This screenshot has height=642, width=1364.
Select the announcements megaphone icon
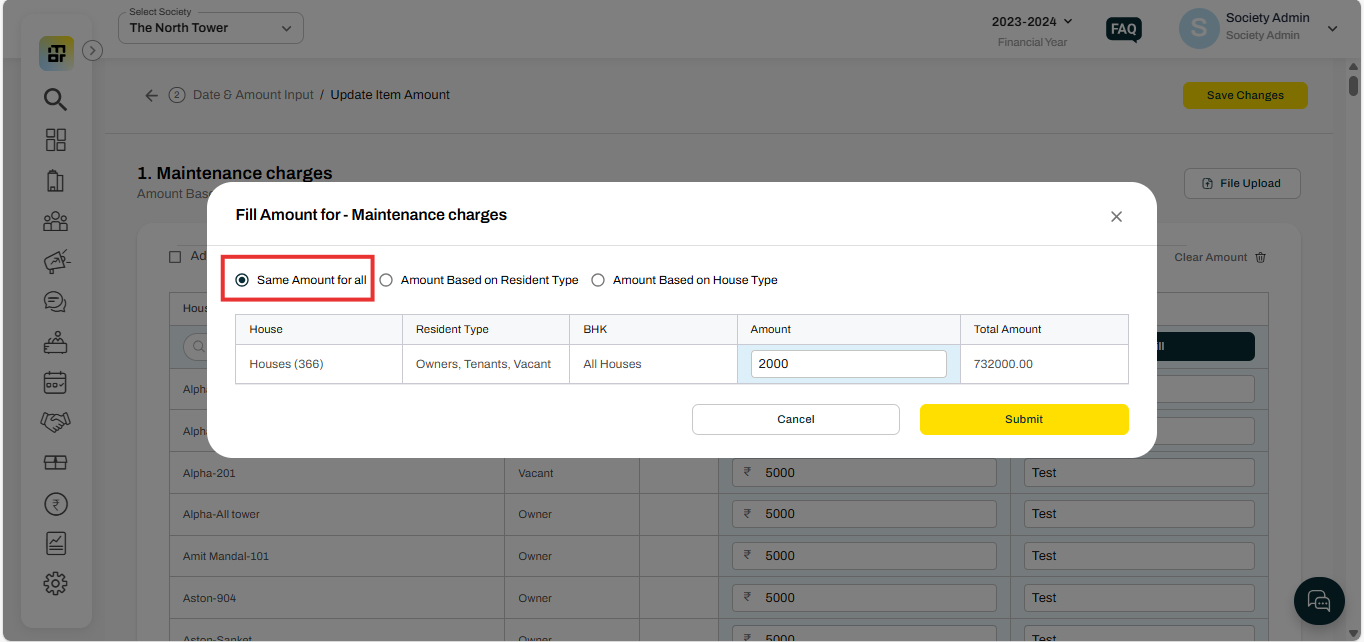click(x=55, y=261)
